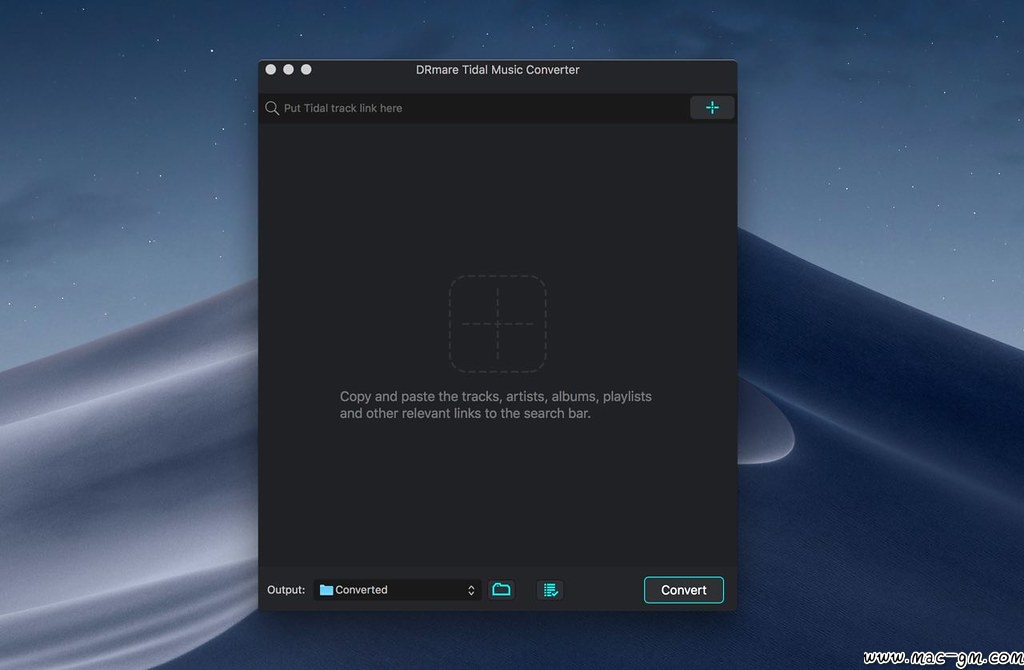Click the "DRmare Tidal Music Converter" title text
The height and width of the screenshot is (670, 1024).
click(x=498, y=70)
